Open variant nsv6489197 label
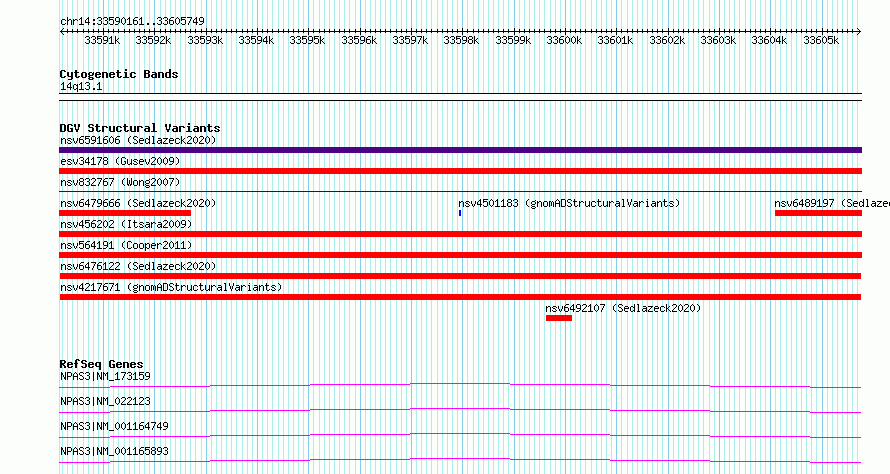The width and height of the screenshot is (890, 474). click(x=832, y=203)
